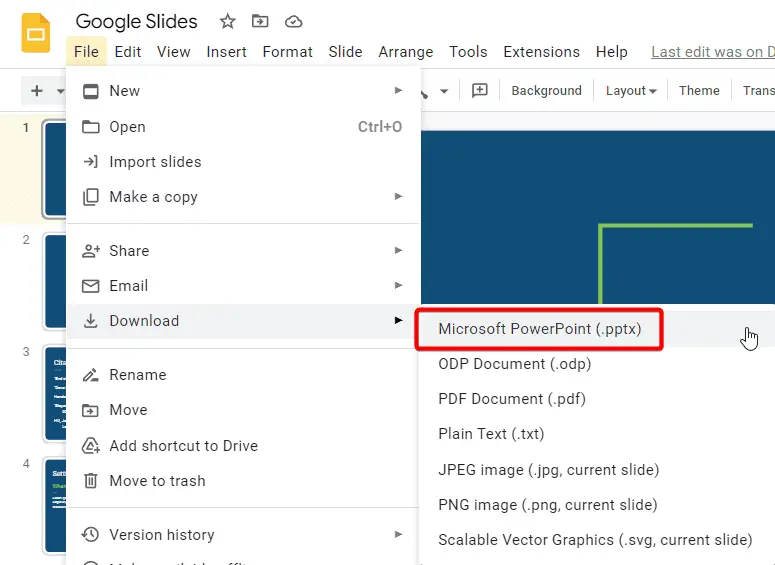Viewport: 775px width, 565px height.
Task: Open the new slide layout dropdown arrow
Action: [60, 91]
